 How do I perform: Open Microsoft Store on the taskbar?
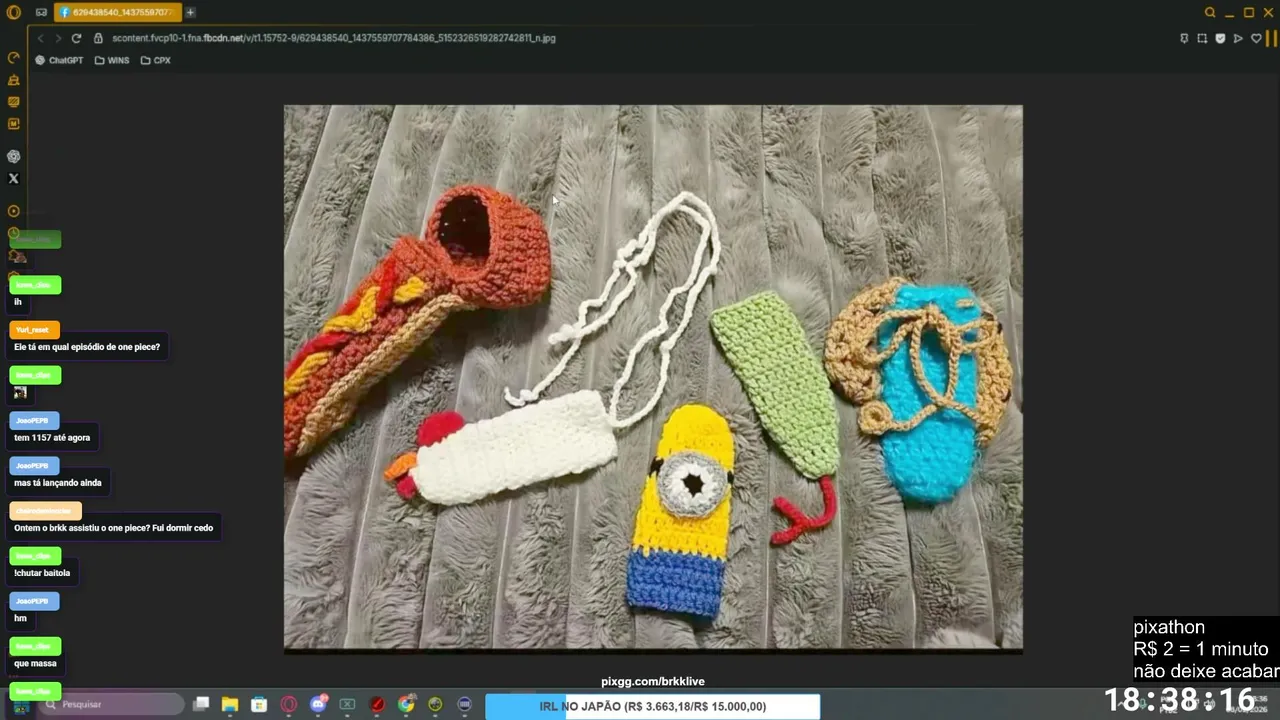259,704
